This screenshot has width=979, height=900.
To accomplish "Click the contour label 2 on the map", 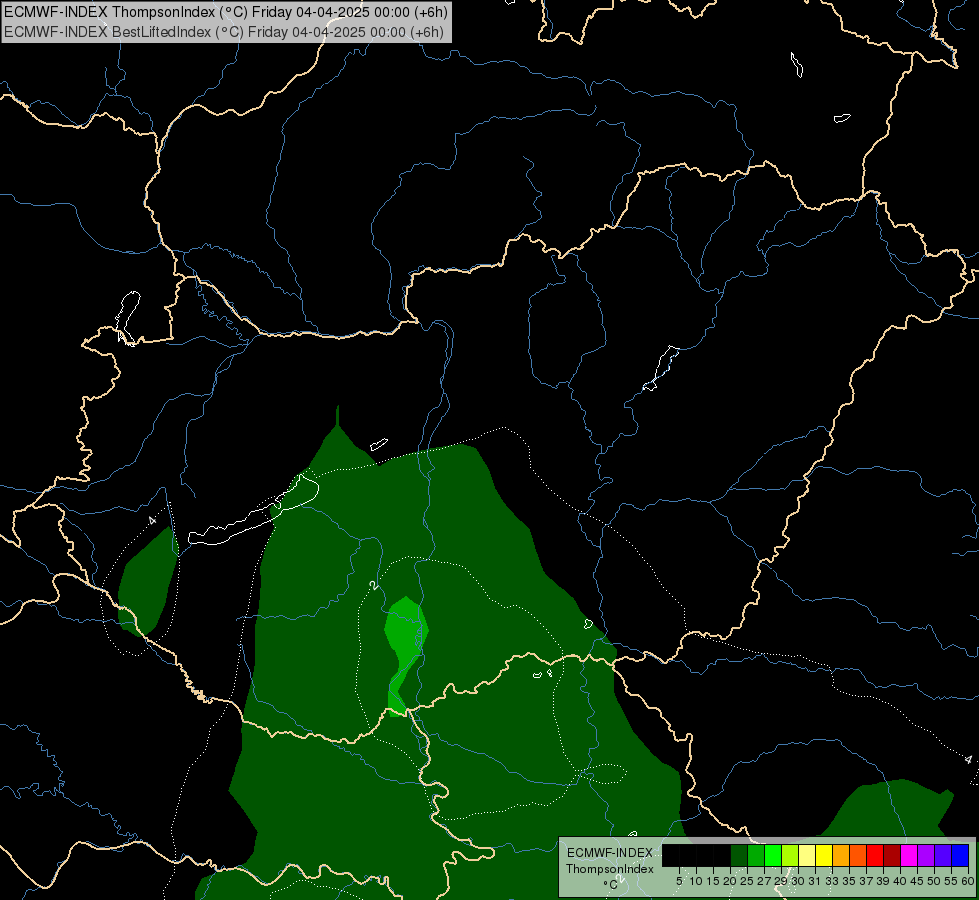I will pyautogui.click(x=374, y=585).
